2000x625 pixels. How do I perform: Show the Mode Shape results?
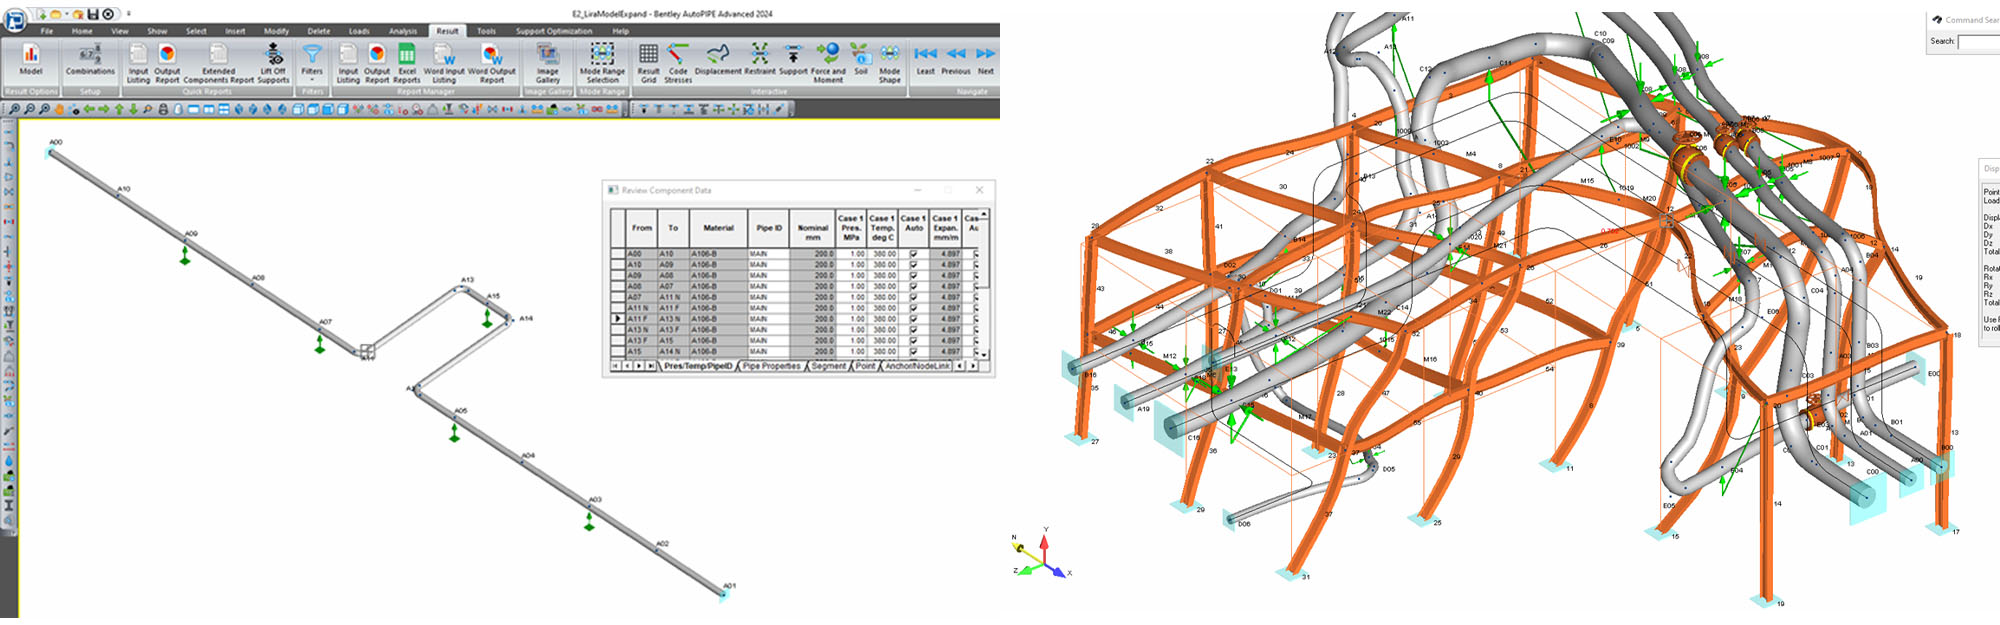tap(889, 58)
